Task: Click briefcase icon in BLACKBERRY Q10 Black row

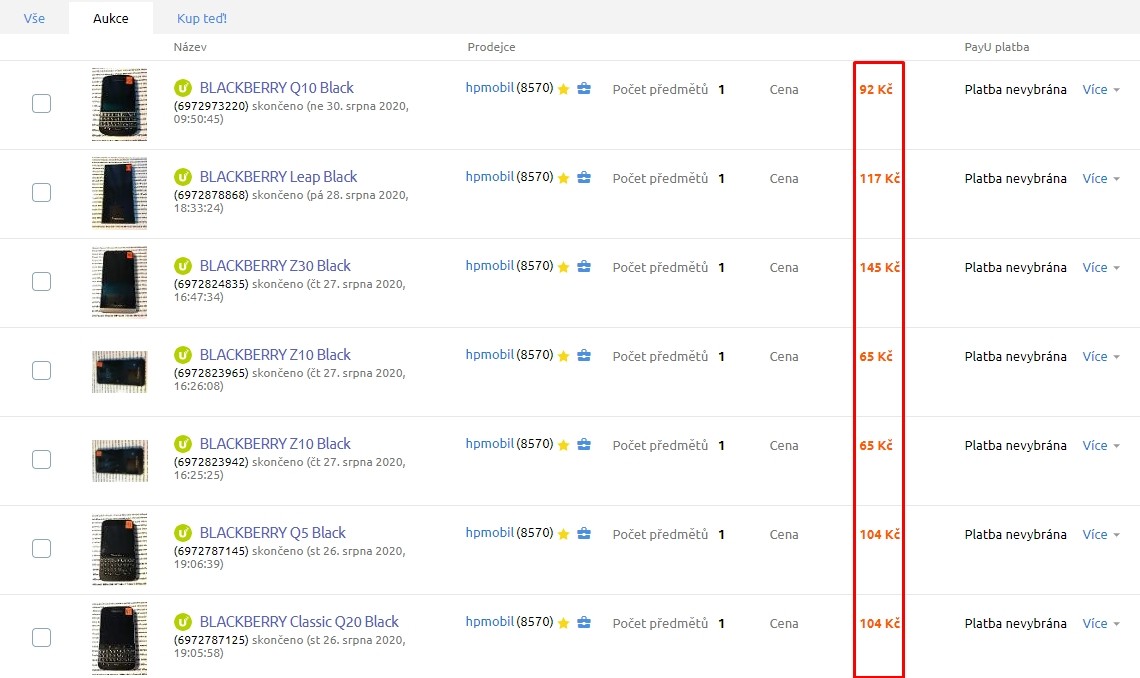Action: [584, 89]
